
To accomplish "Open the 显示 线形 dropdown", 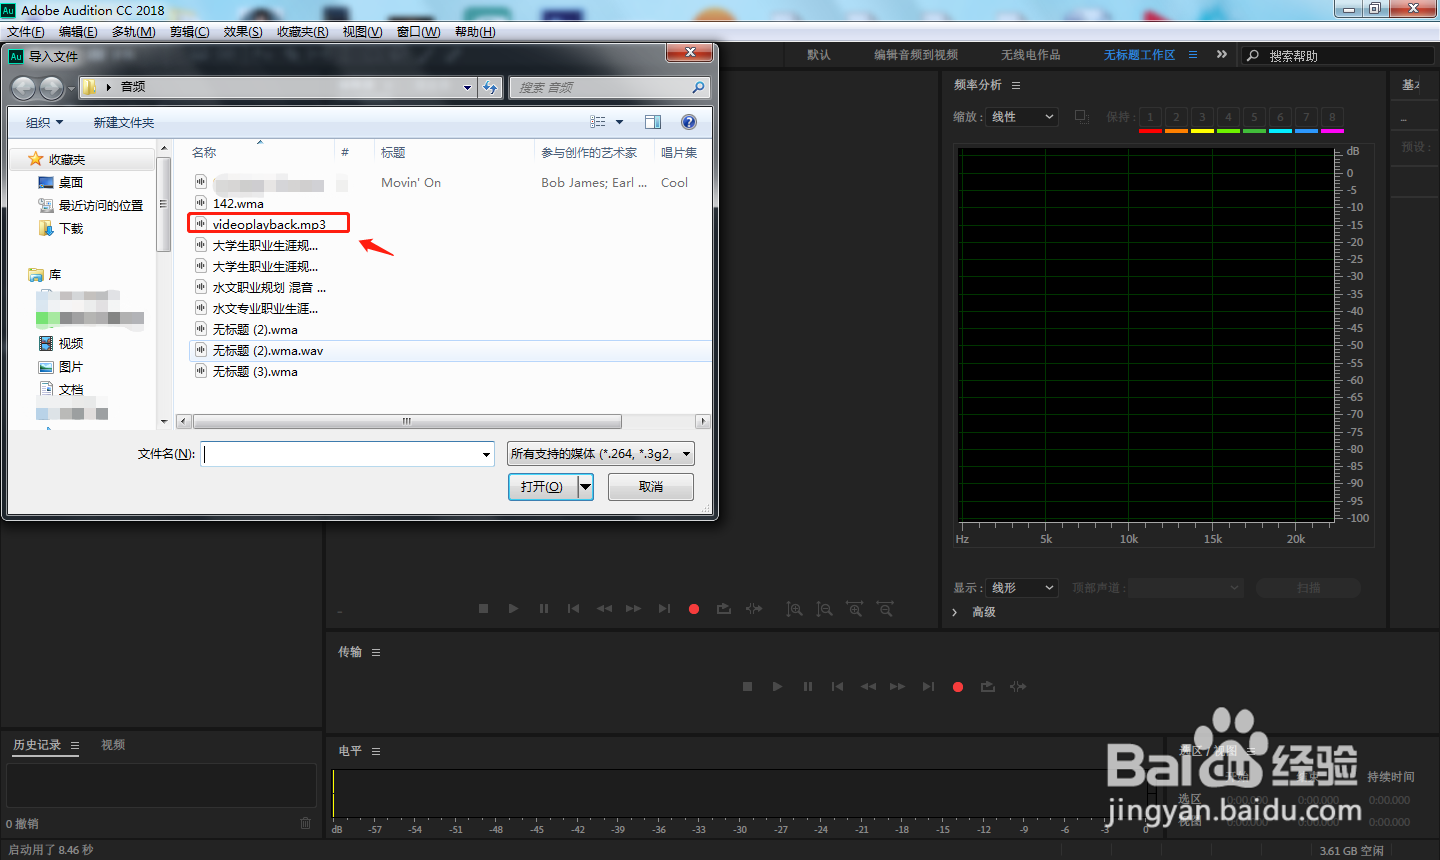I will point(1022,588).
